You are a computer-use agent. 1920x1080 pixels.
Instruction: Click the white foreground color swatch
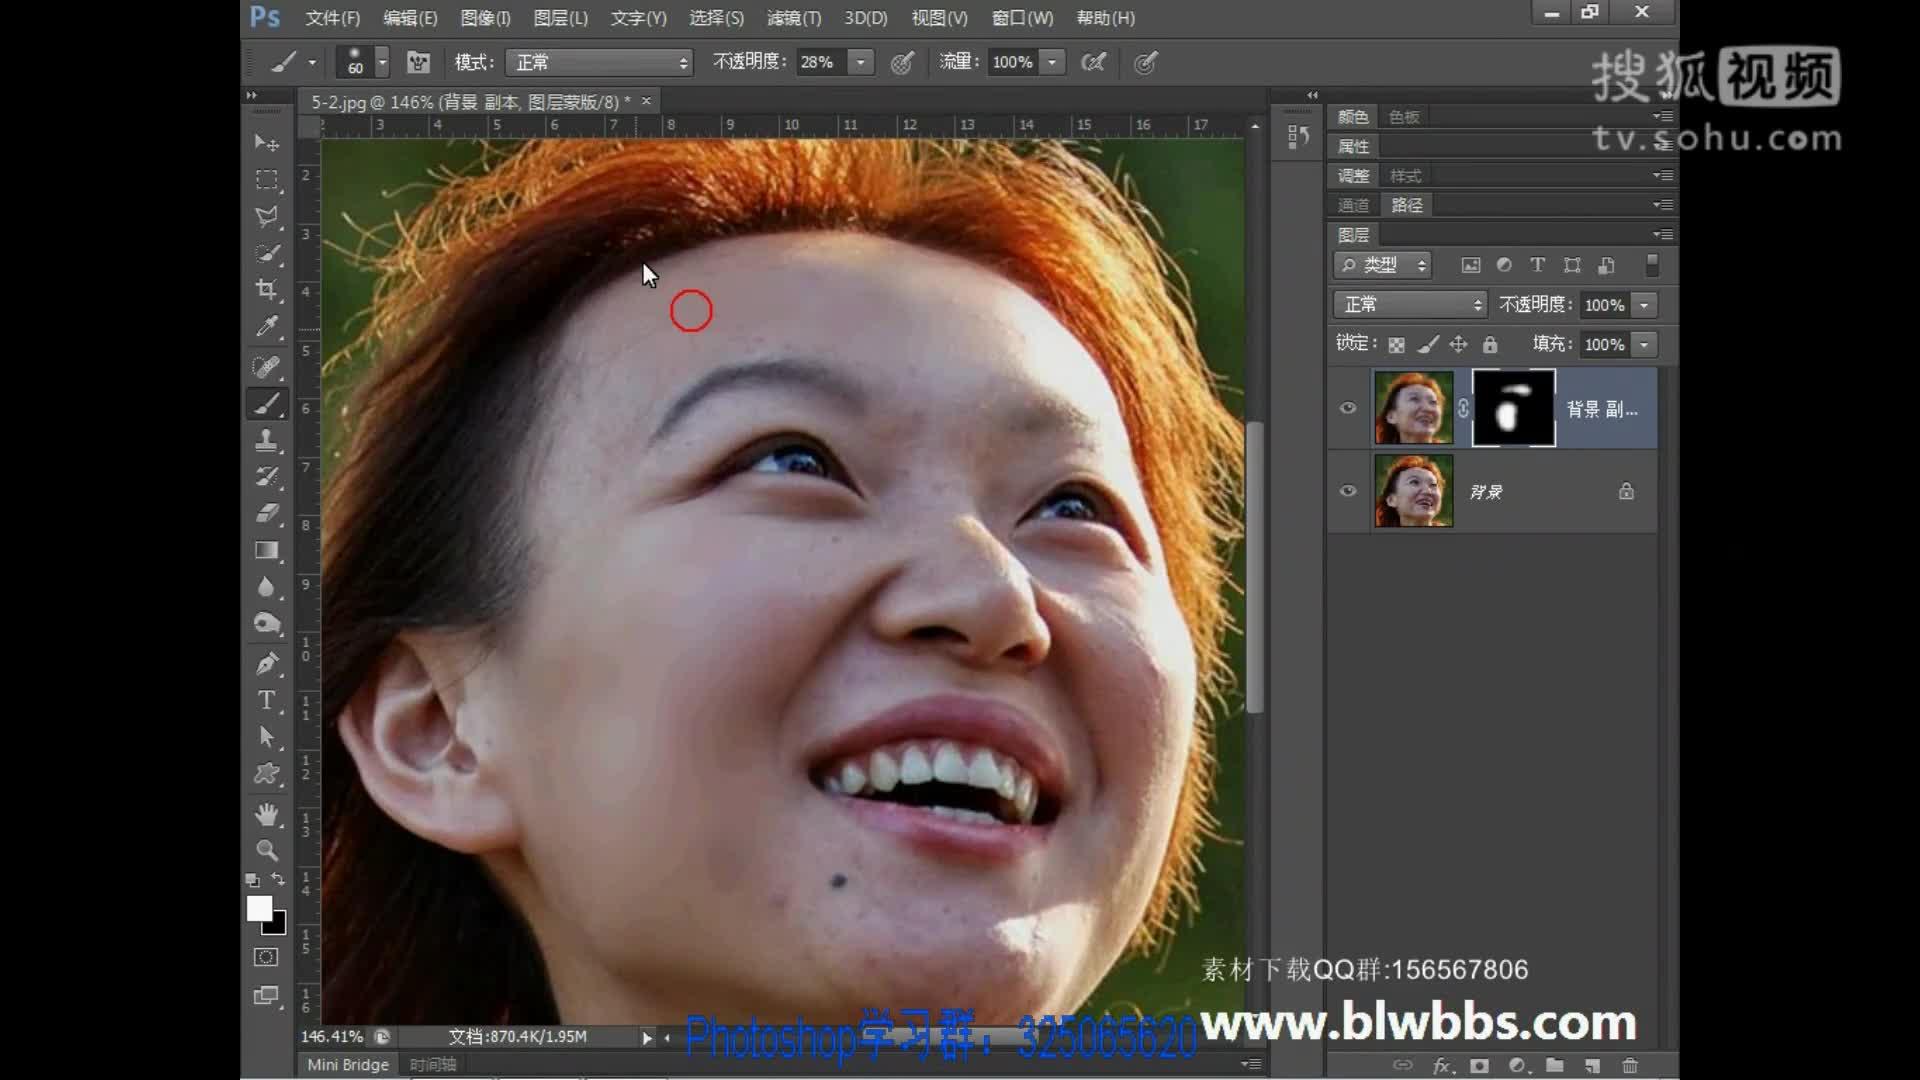click(x=258, y=907)
